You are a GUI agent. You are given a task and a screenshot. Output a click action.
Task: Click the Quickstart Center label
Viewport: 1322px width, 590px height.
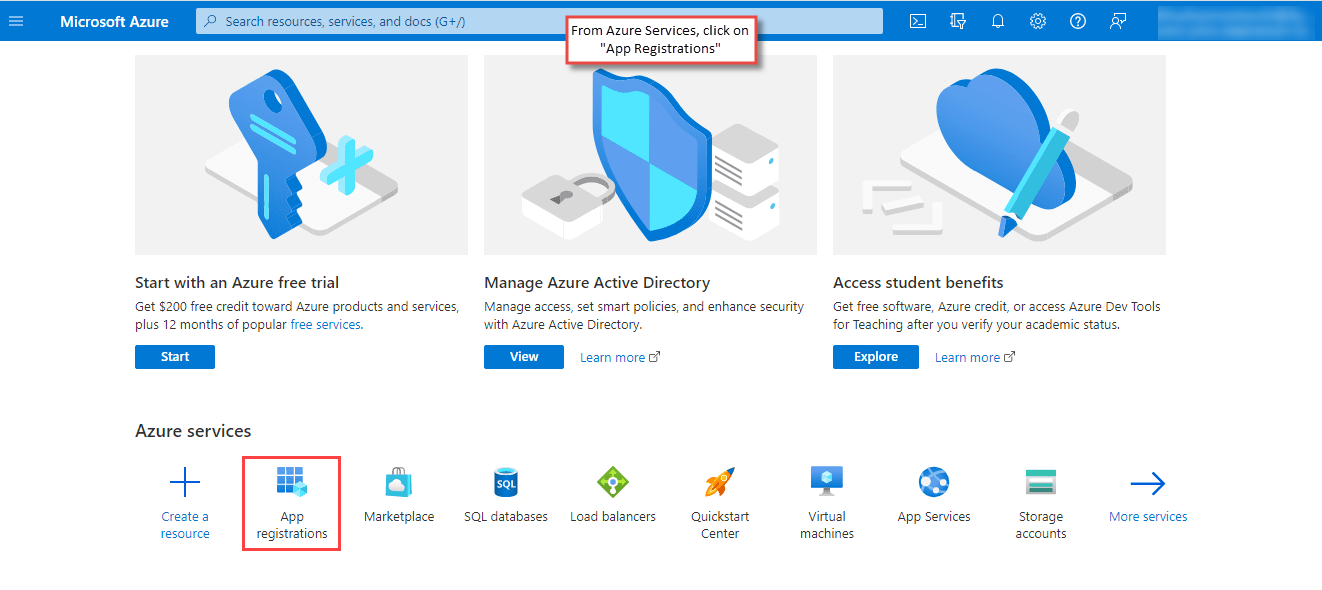click(x=720, y=525)
